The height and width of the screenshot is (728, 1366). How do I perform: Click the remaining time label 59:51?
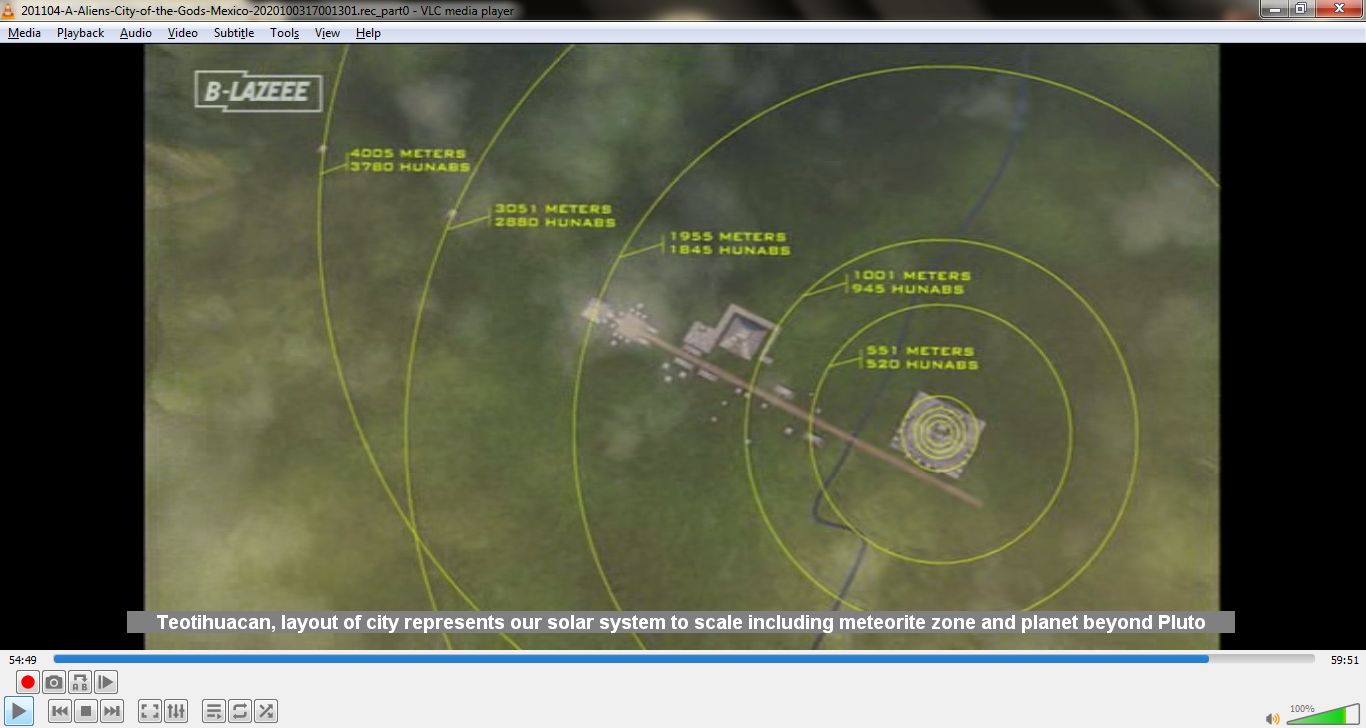[1344, 660]
